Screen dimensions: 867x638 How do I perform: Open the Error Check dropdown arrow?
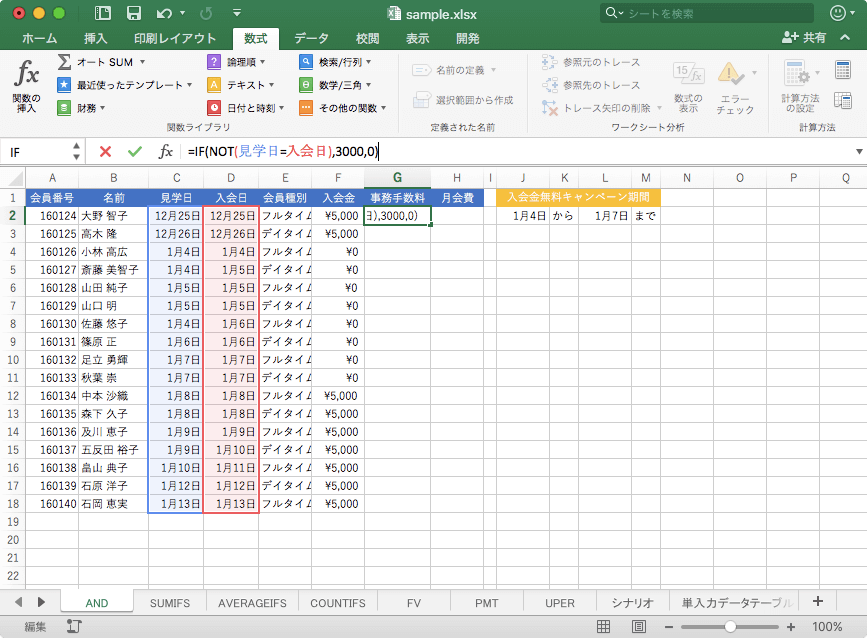tap(754, 73)
